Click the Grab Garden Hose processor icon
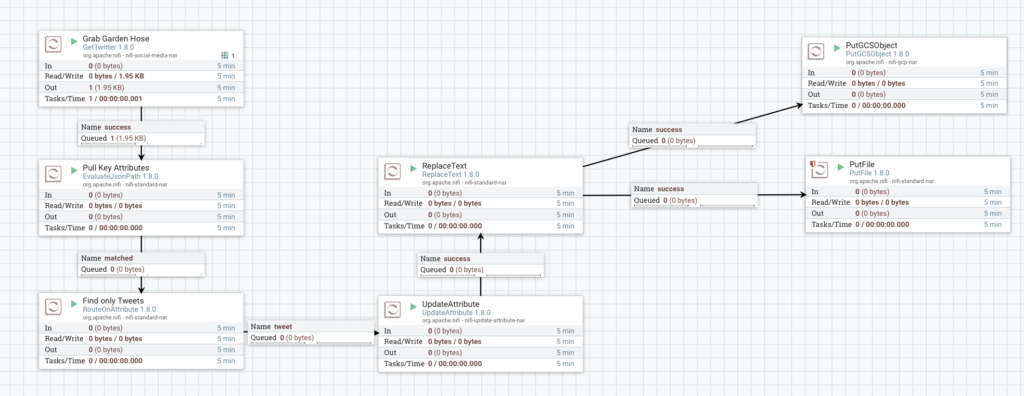This screenshot has height=396, width=1024. tap(53, 44)
